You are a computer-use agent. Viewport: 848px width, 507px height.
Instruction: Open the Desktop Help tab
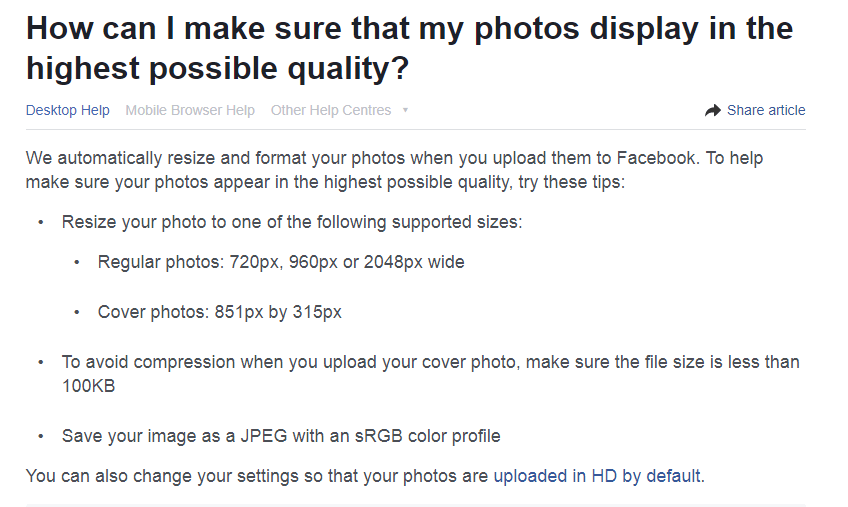[x=68, y=111]
